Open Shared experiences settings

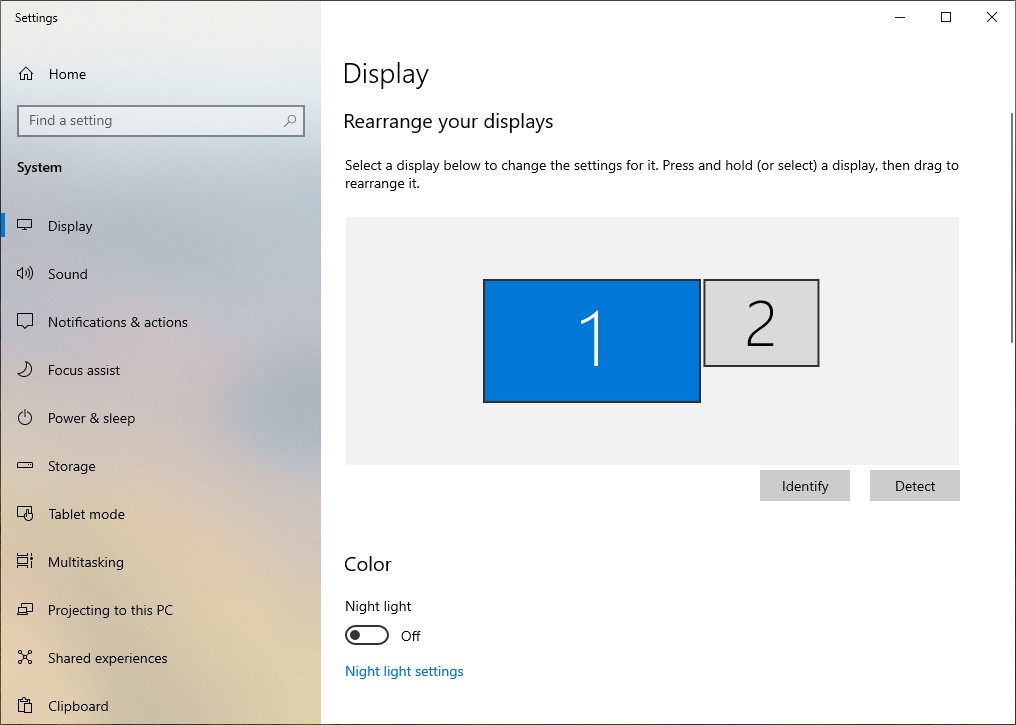pos(161,658)
